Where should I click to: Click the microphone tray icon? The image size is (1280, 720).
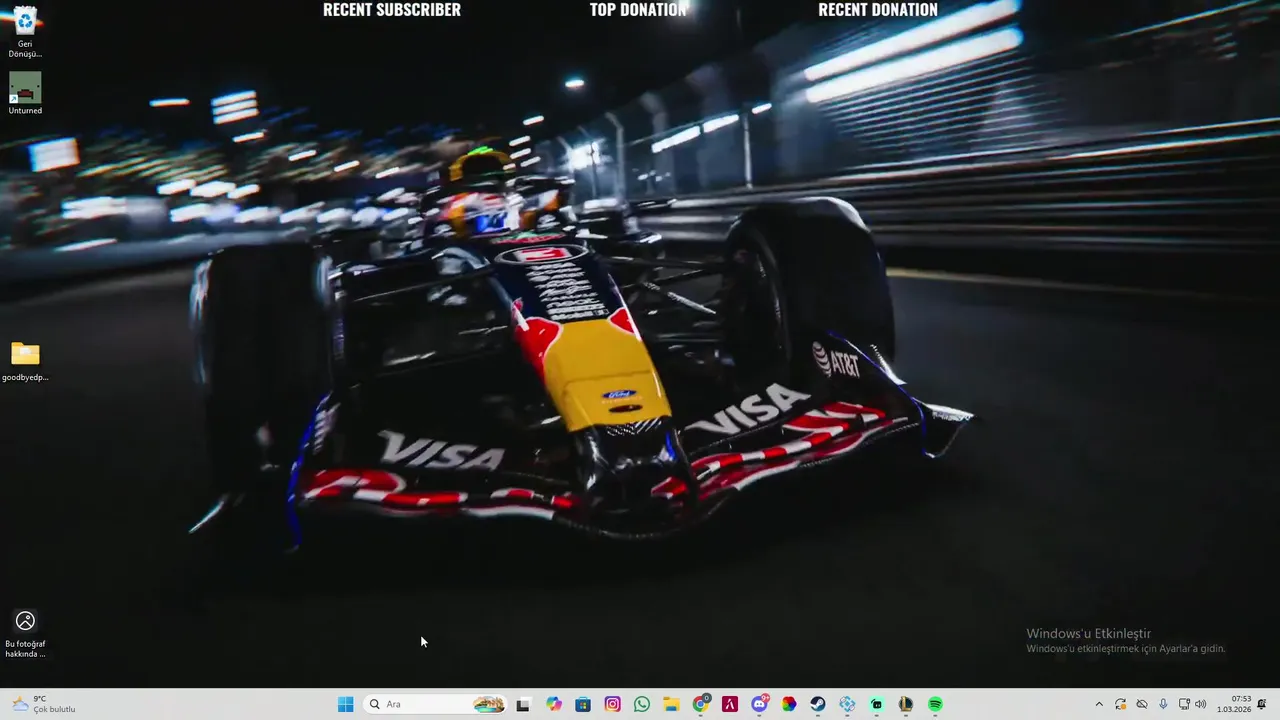[x=1163, y=704]
